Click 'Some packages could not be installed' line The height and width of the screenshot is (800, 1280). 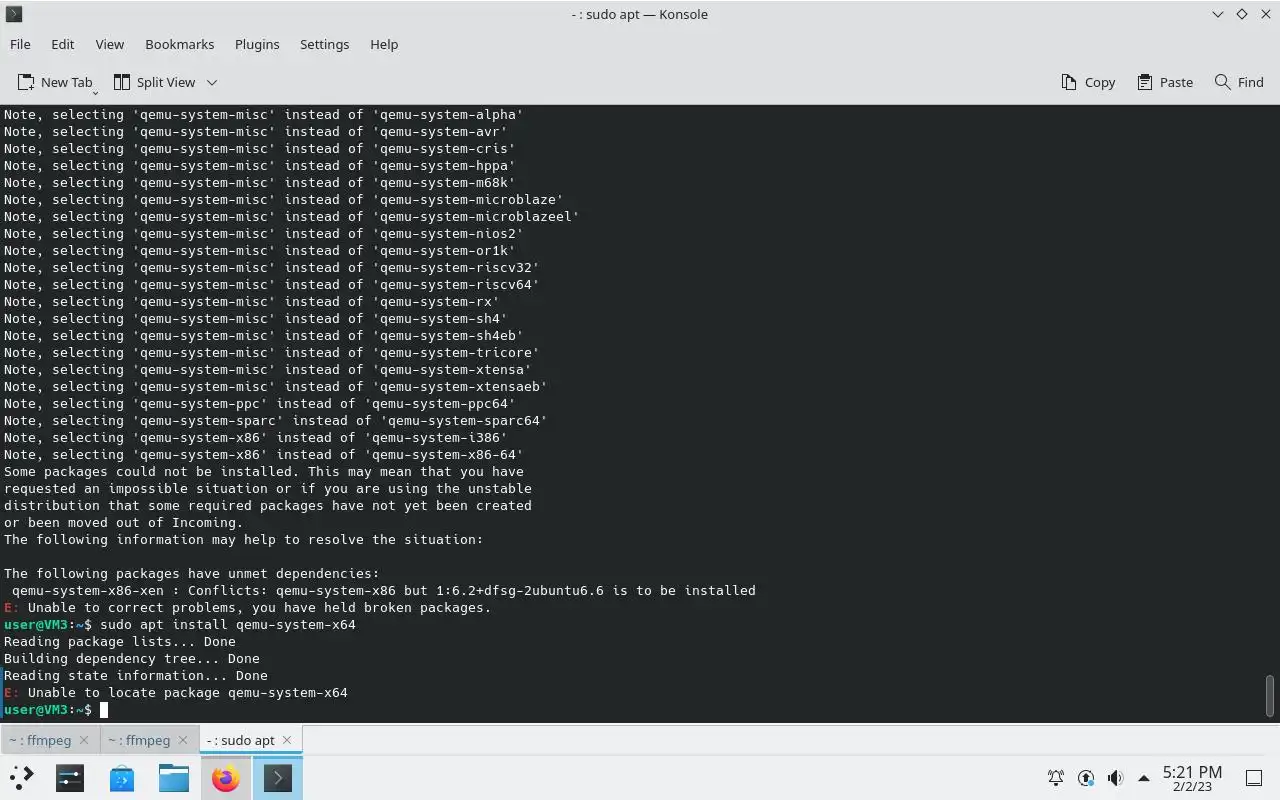point(264,471)
